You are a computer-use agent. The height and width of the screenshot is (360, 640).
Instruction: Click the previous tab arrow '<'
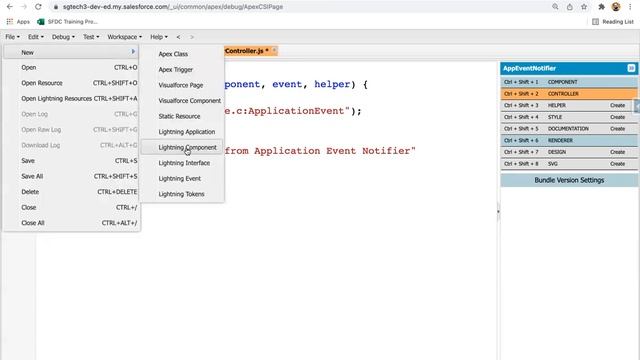(x=178, y=37)
